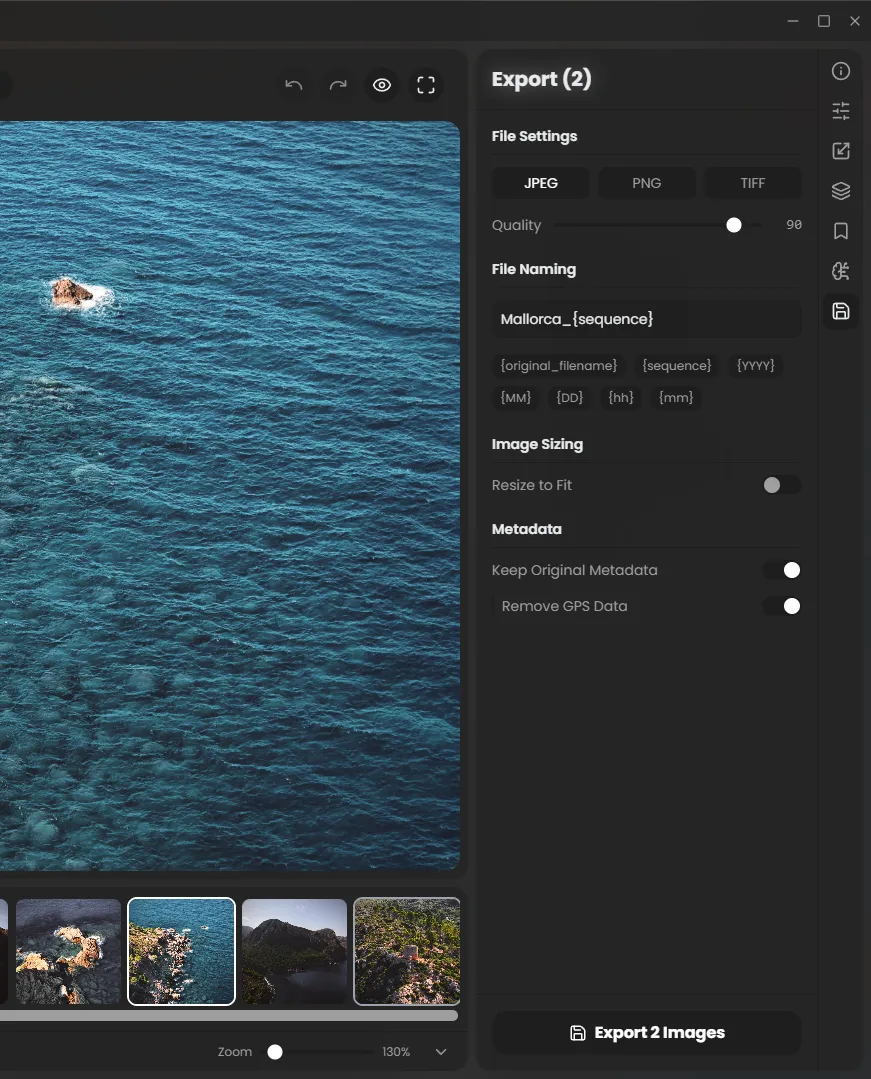Expand the zoom options chevron
Viewport: 871px width, 1079px height.
441,1052
